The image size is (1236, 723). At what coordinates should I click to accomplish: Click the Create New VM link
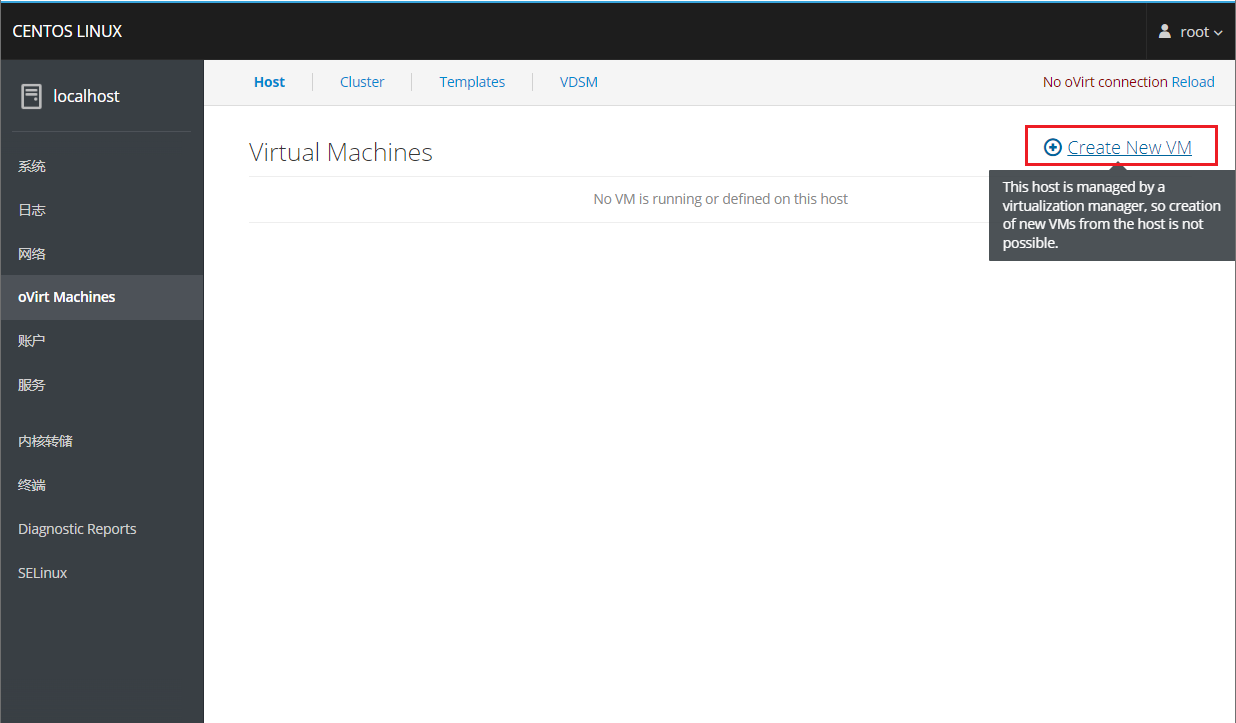1129,147
